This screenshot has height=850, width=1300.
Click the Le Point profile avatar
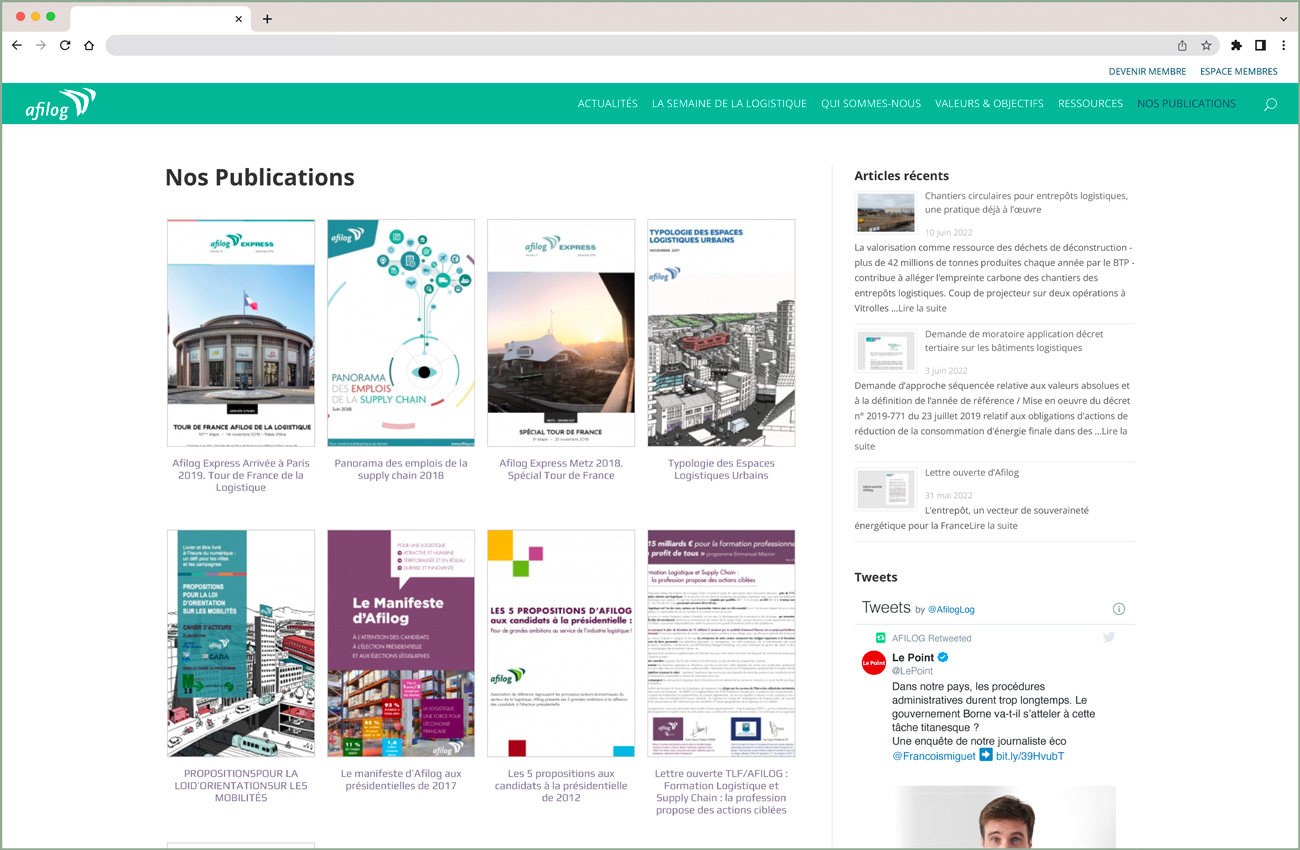(874, 663)
